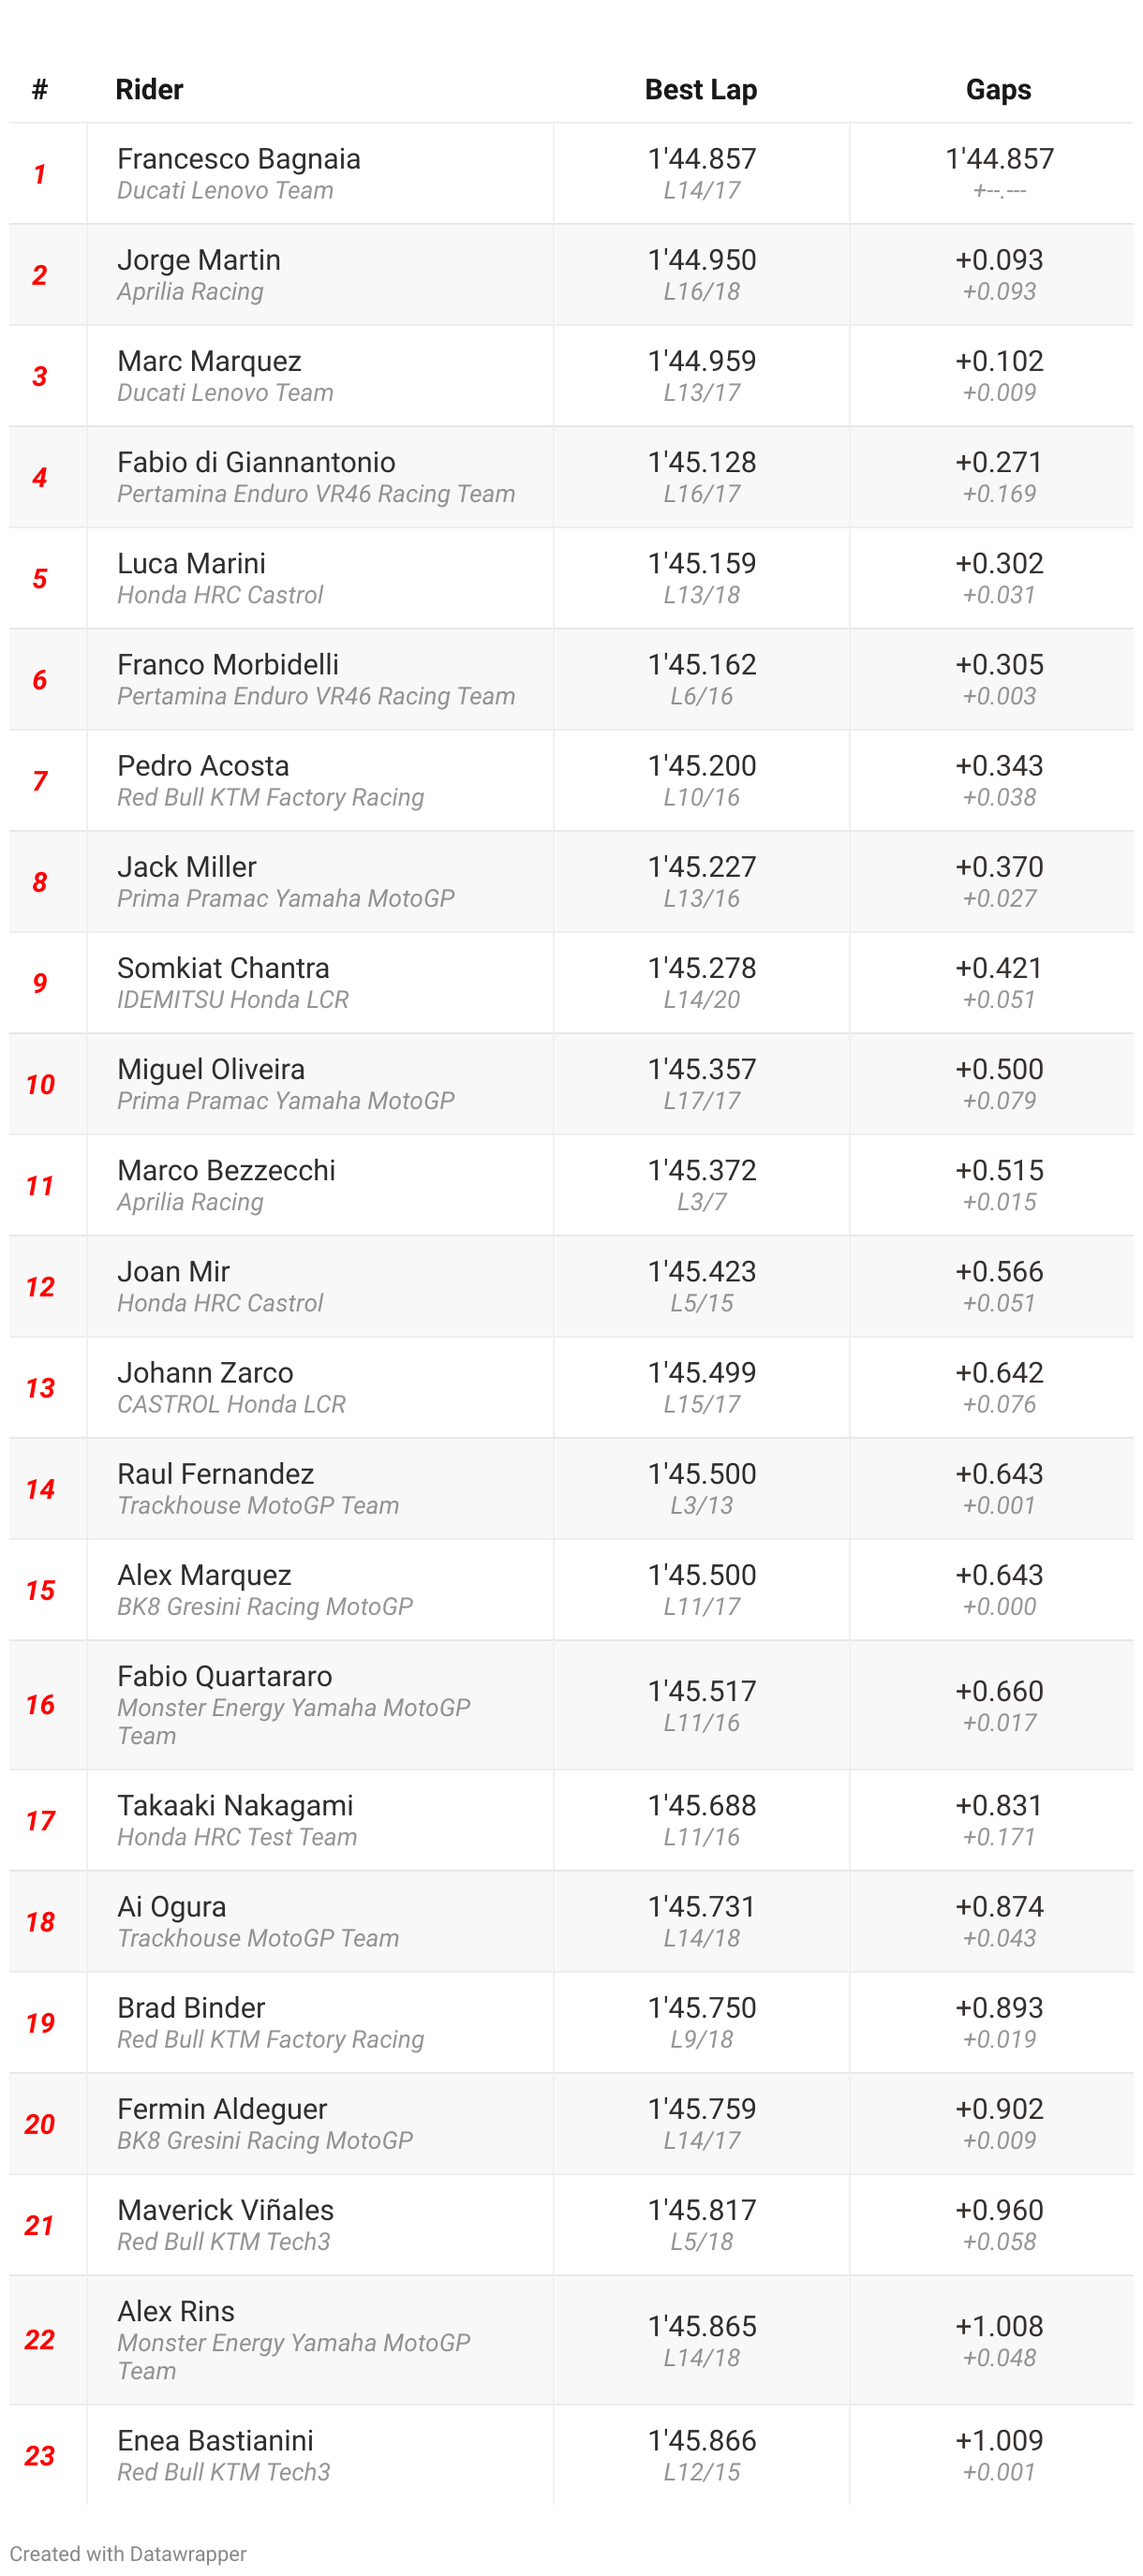Click Fabio Quartararo's rider name

224,1676
